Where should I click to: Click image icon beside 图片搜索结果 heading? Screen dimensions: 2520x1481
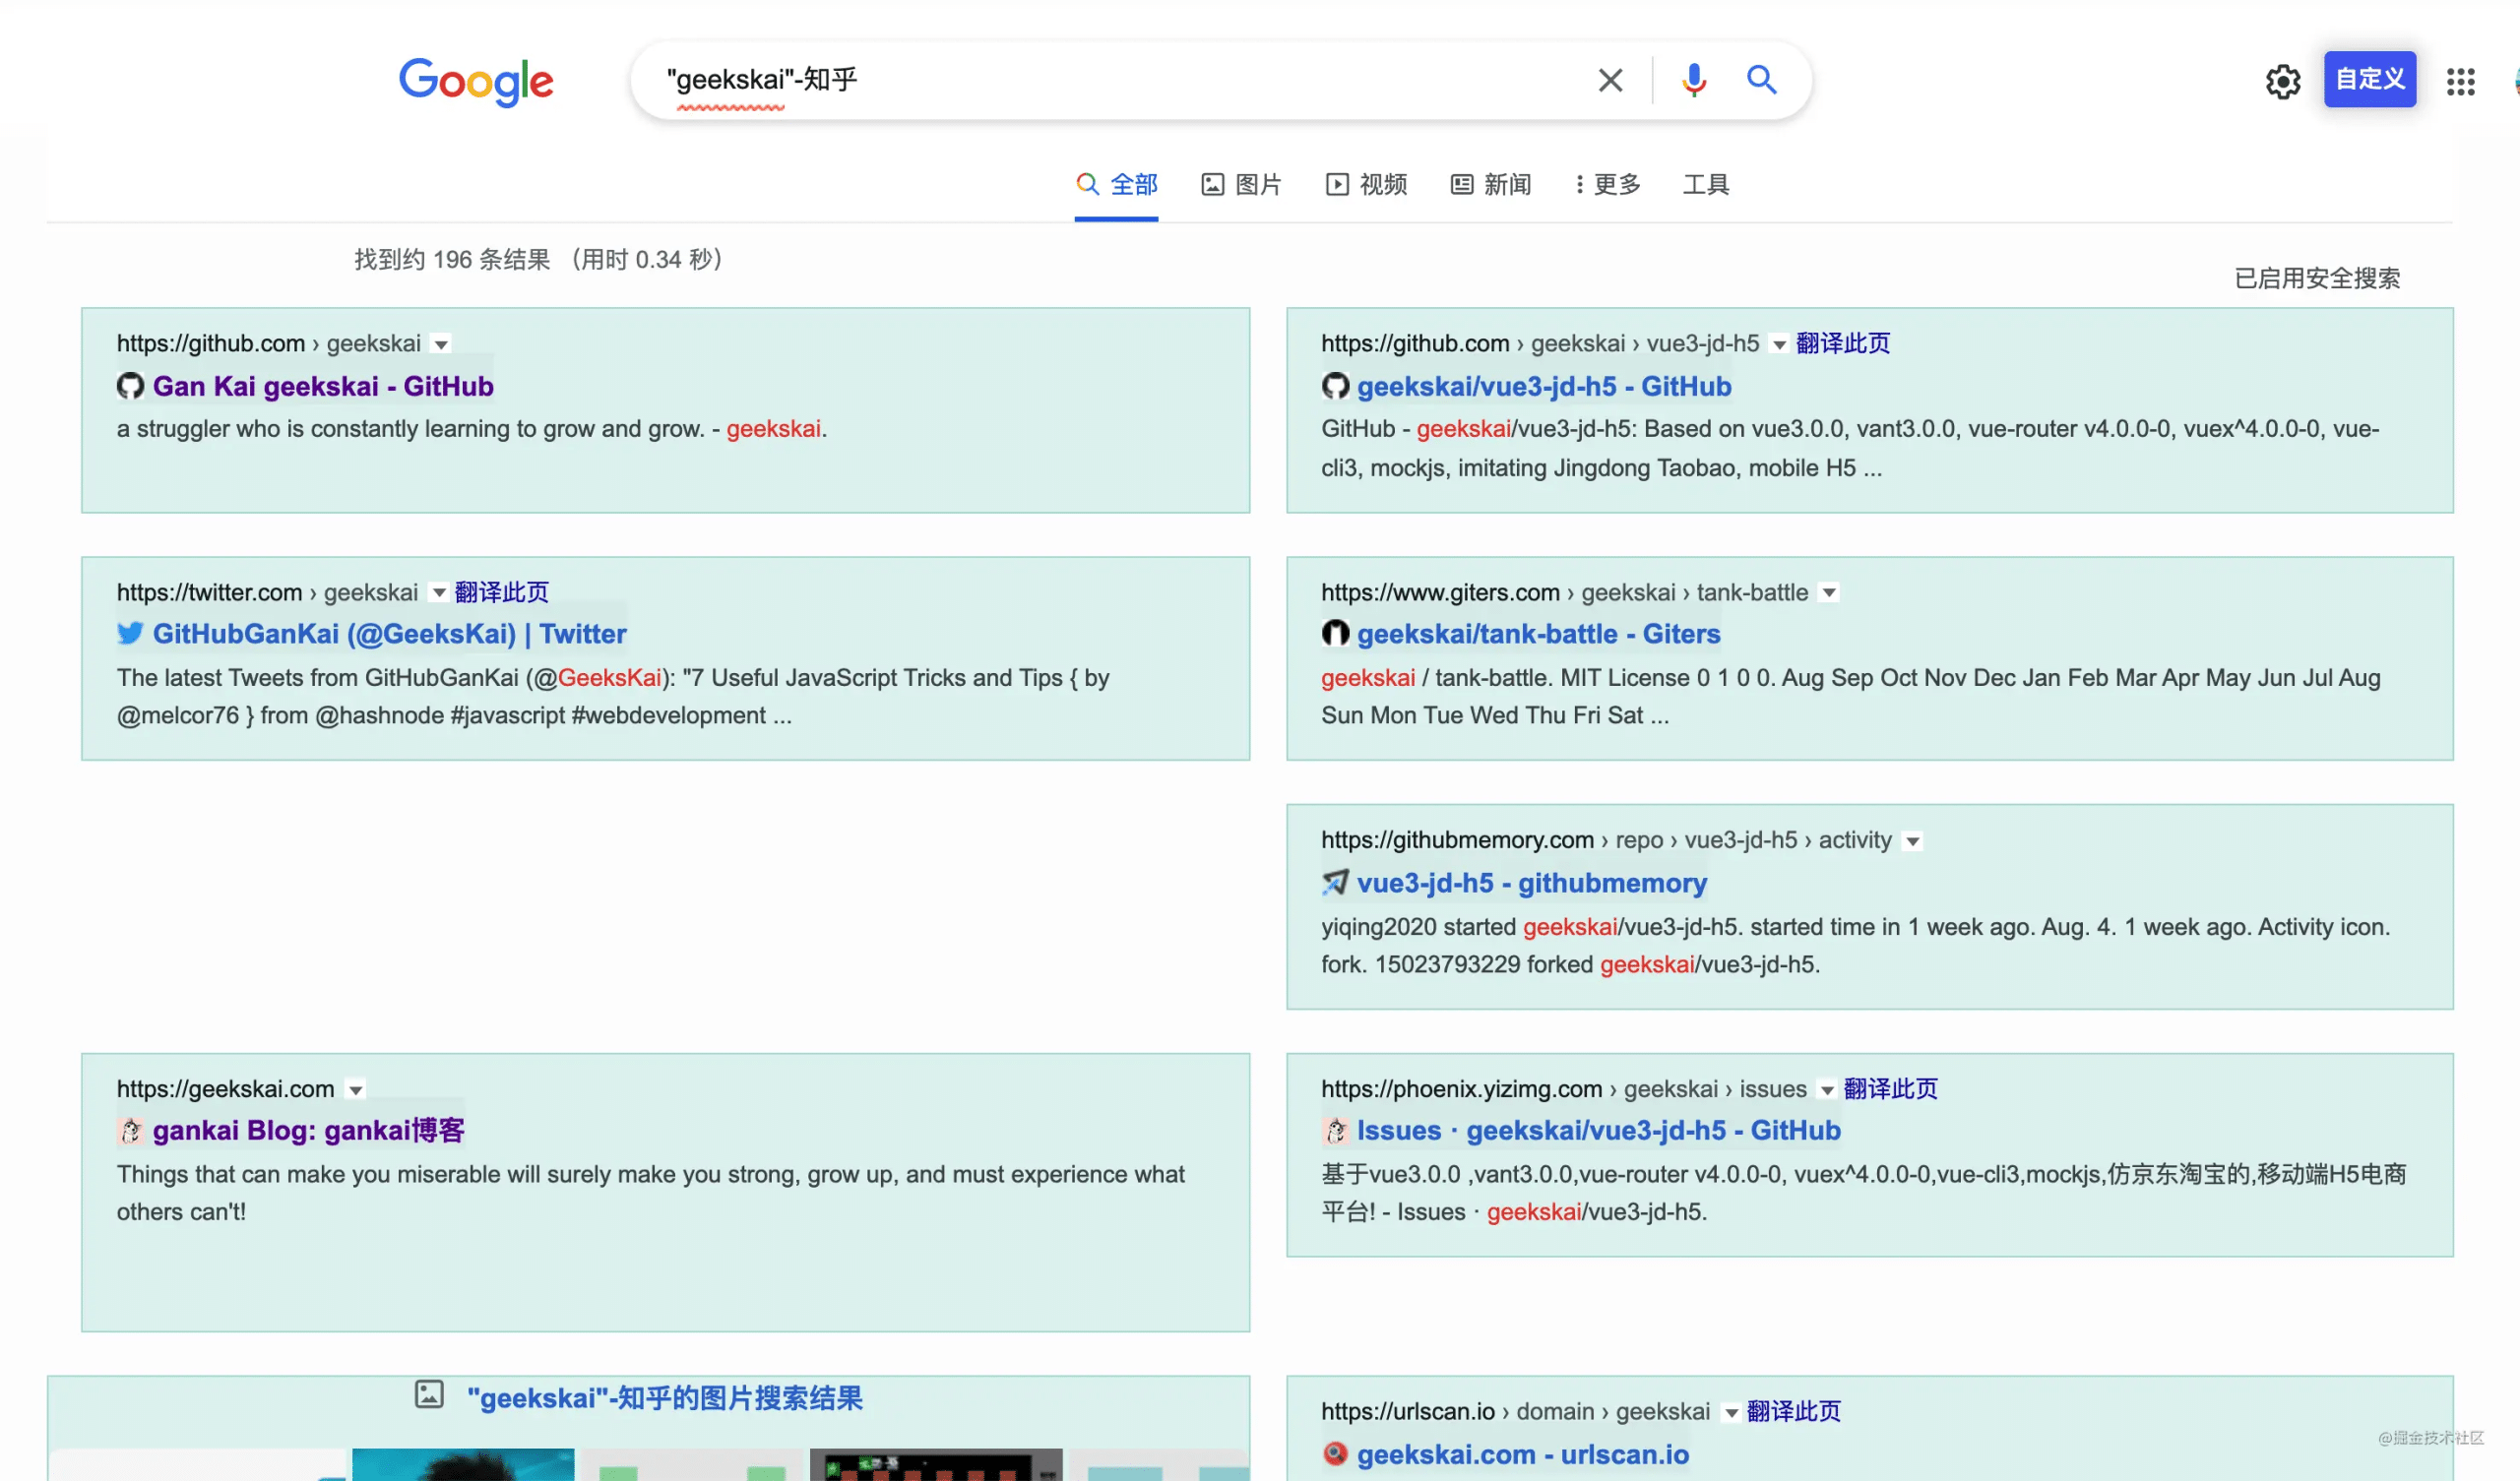(x=429, y=1394)
